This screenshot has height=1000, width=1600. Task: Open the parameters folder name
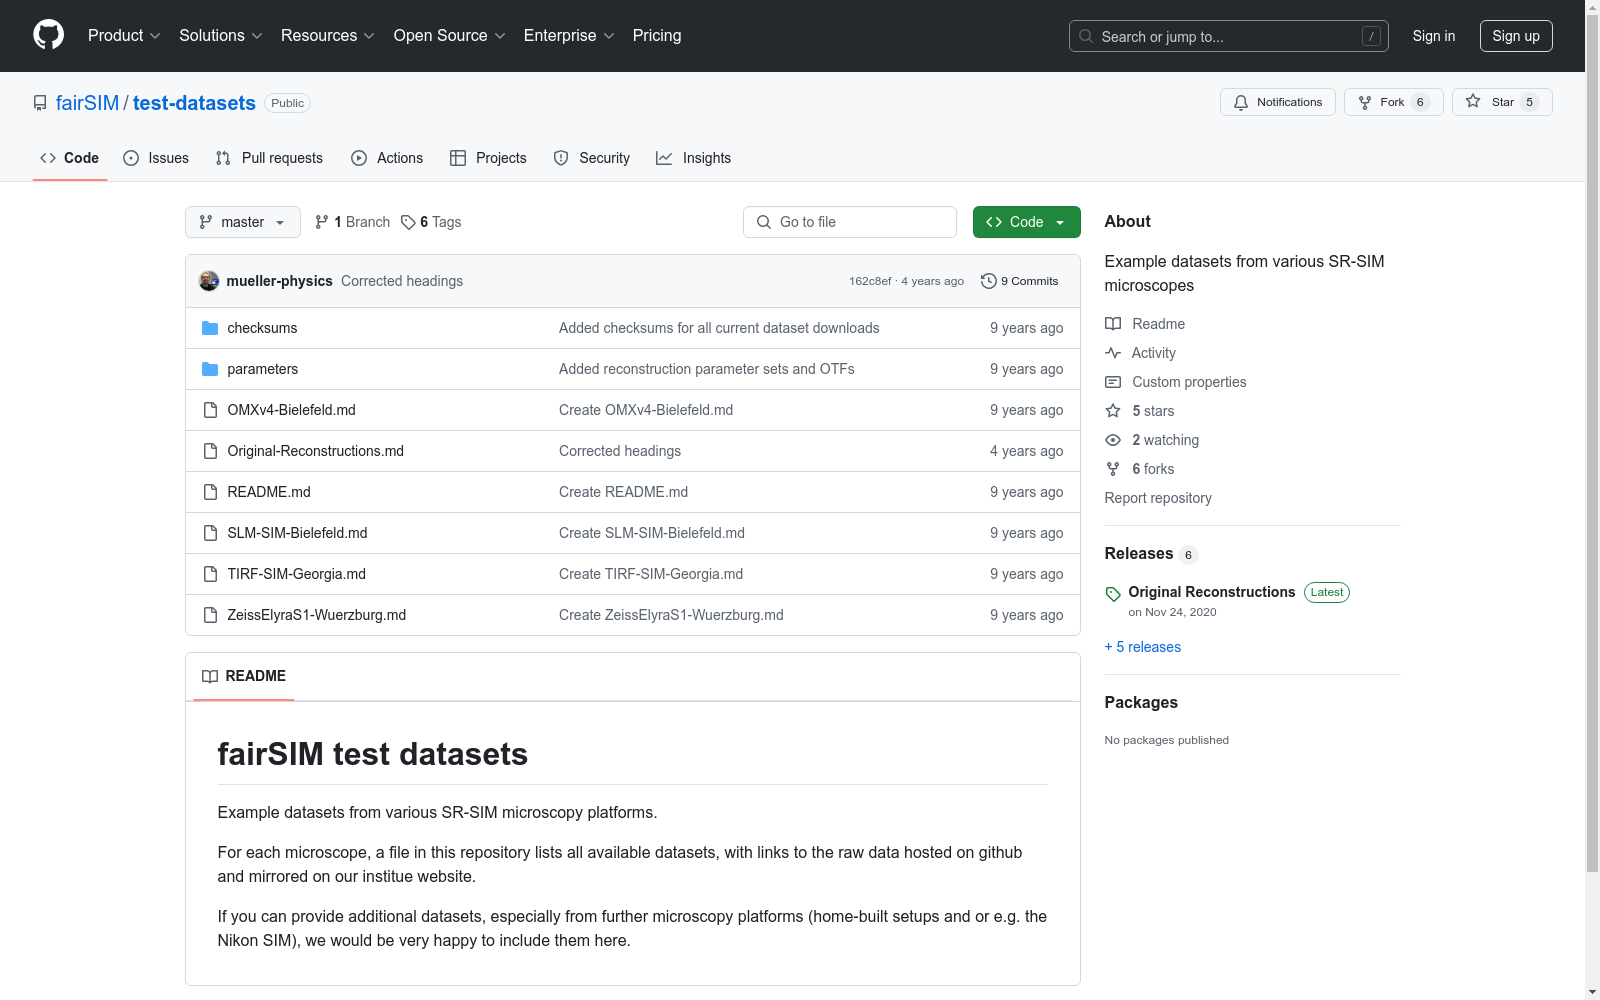(x=263, y=369)
